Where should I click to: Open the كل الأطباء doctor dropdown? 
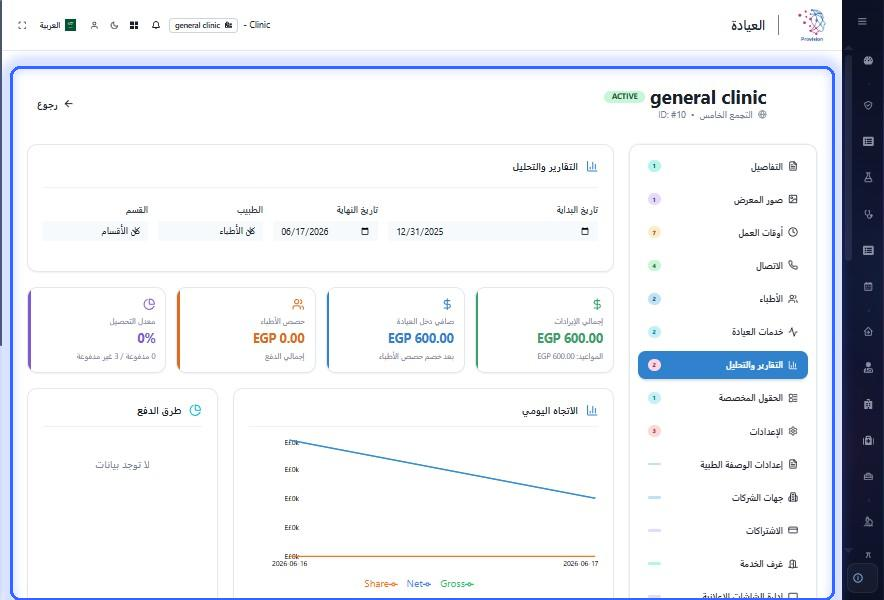coord(210,231)
